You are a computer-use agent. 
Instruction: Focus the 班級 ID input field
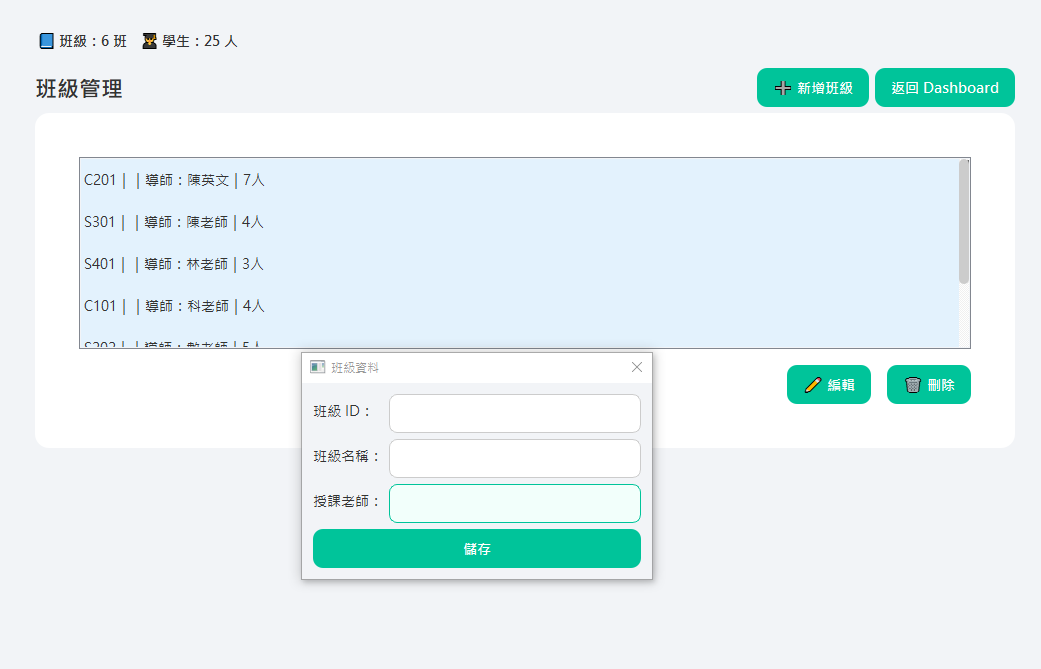pyautogui.click(x=514, y=413)
